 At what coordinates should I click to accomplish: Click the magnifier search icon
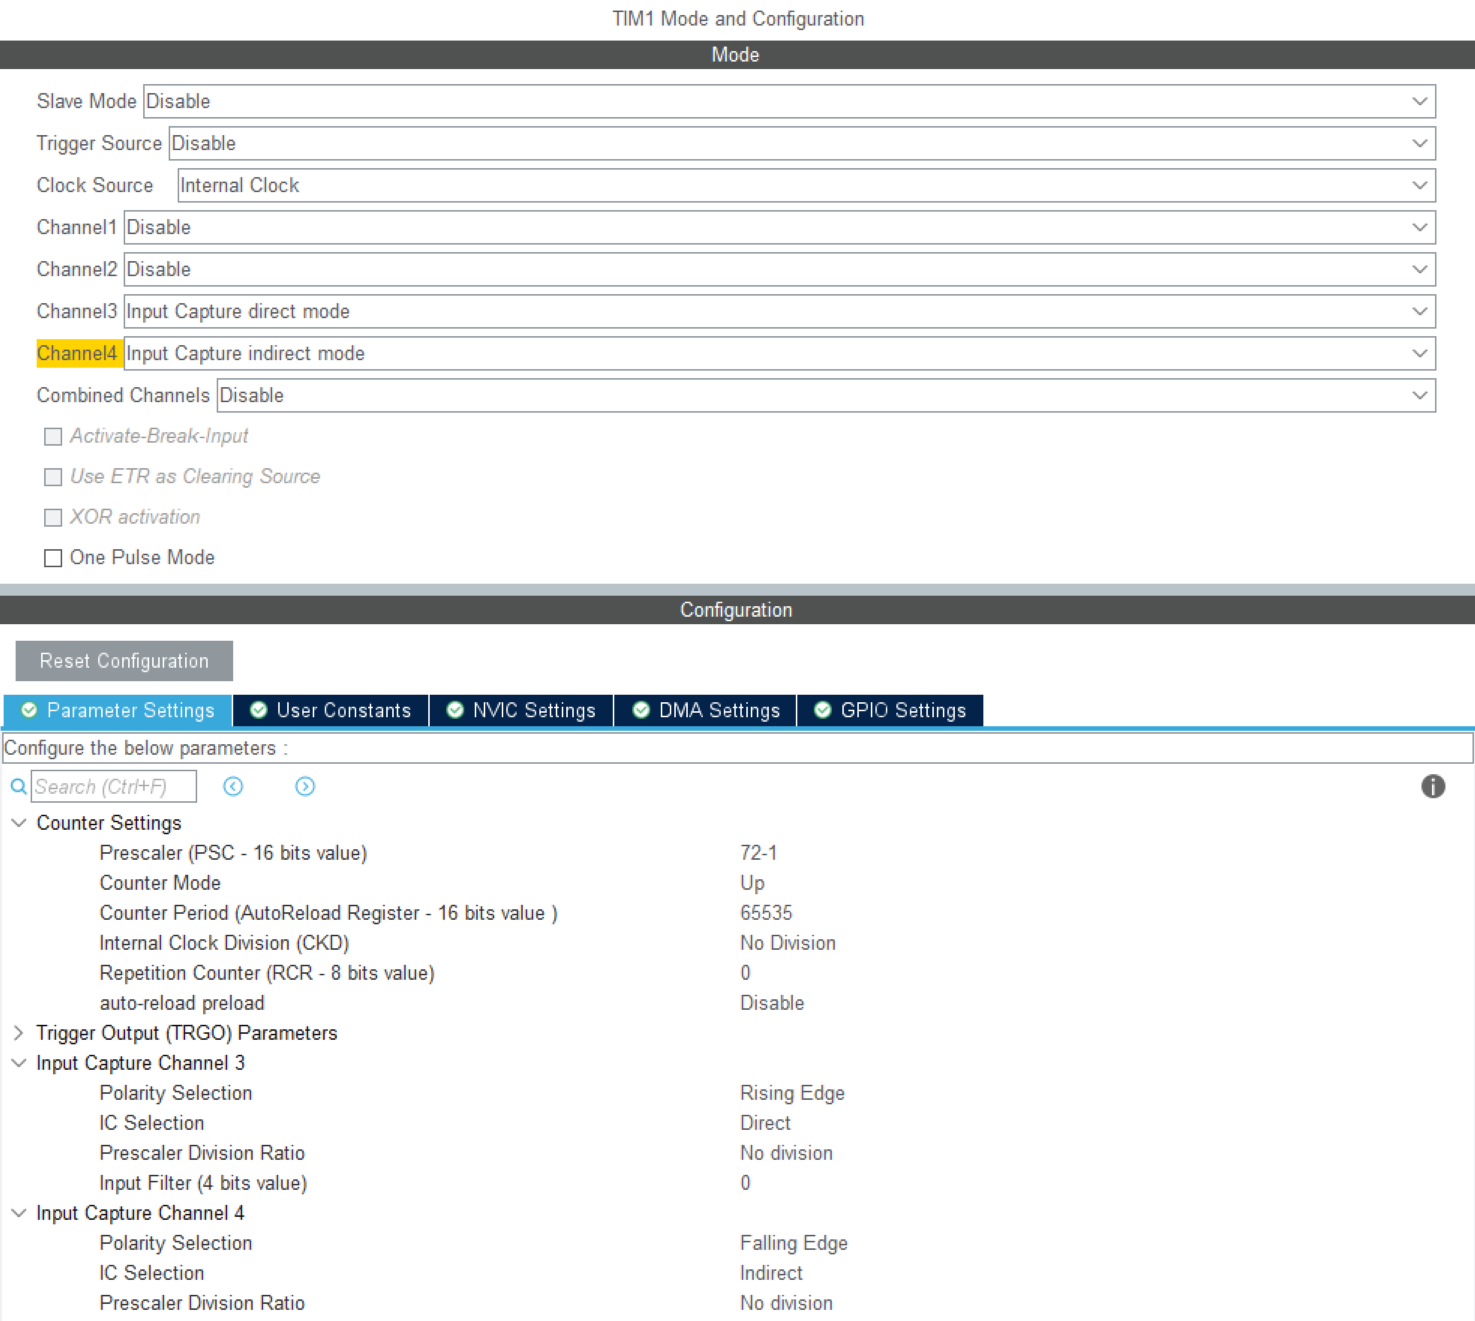pyautogui.click(x=18, y=787)
